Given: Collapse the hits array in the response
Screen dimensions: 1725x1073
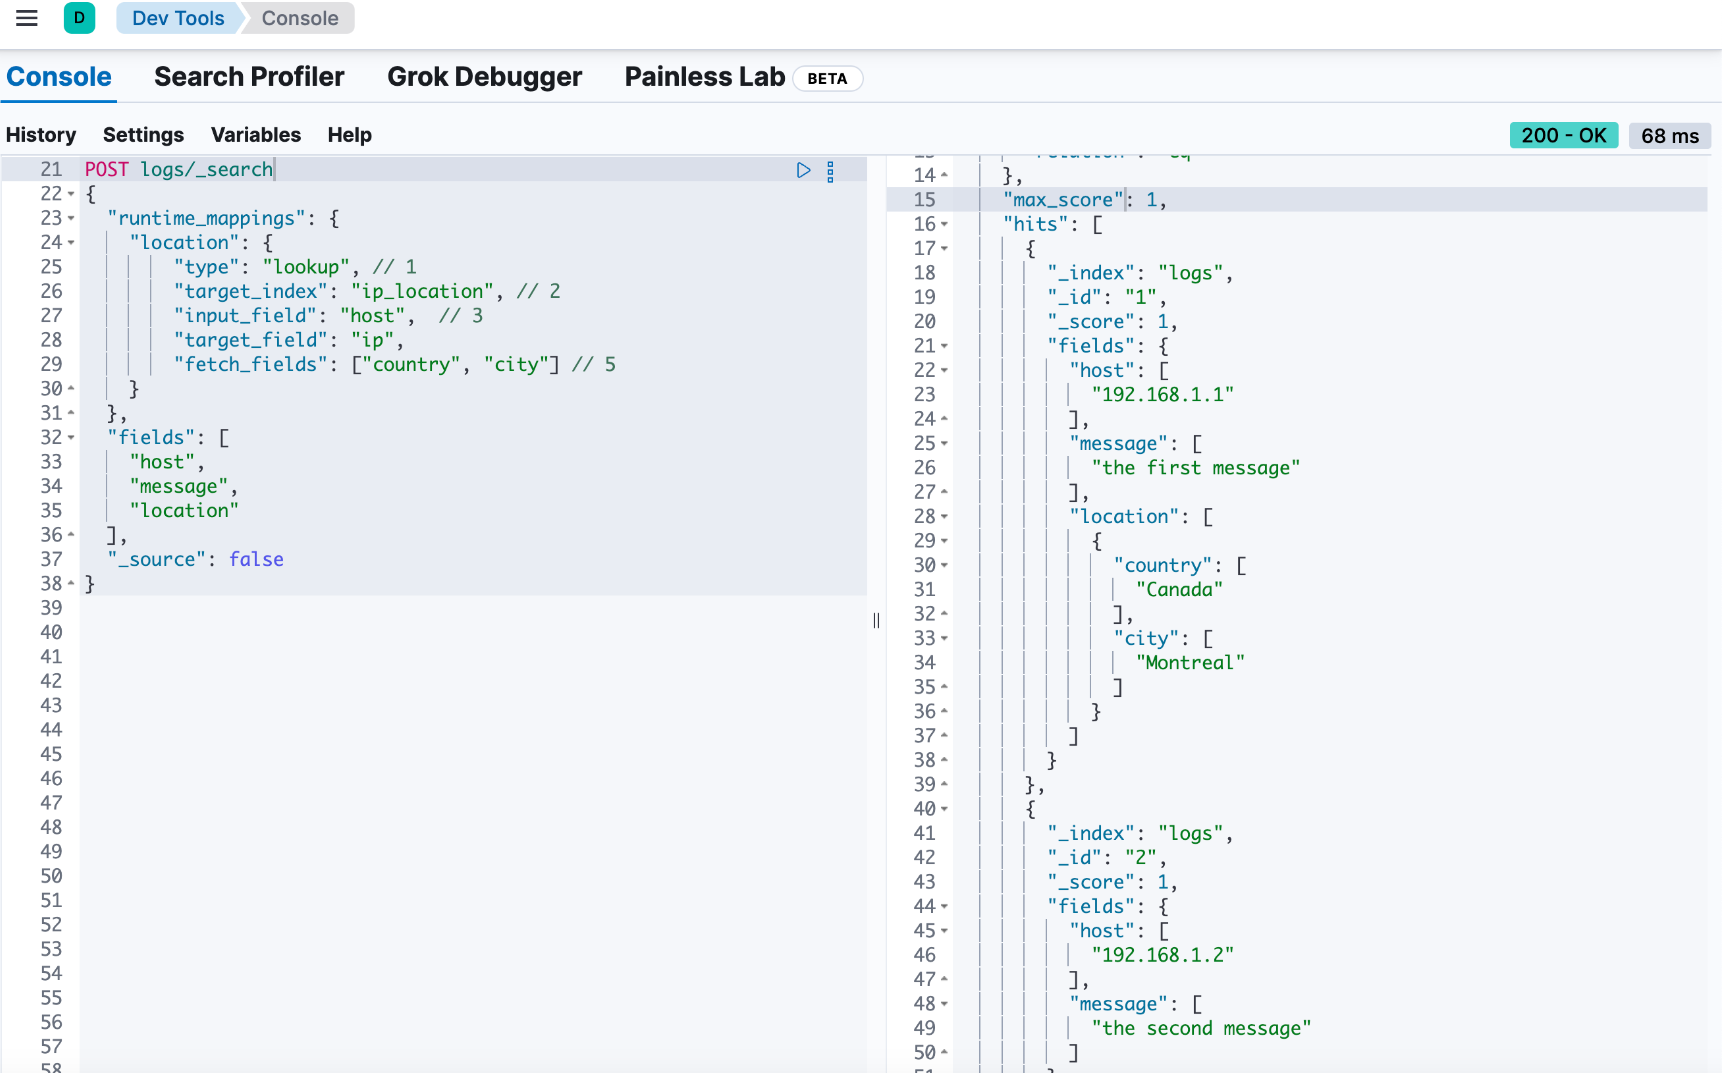Looking at the screenshot, I should coord(944,225).
